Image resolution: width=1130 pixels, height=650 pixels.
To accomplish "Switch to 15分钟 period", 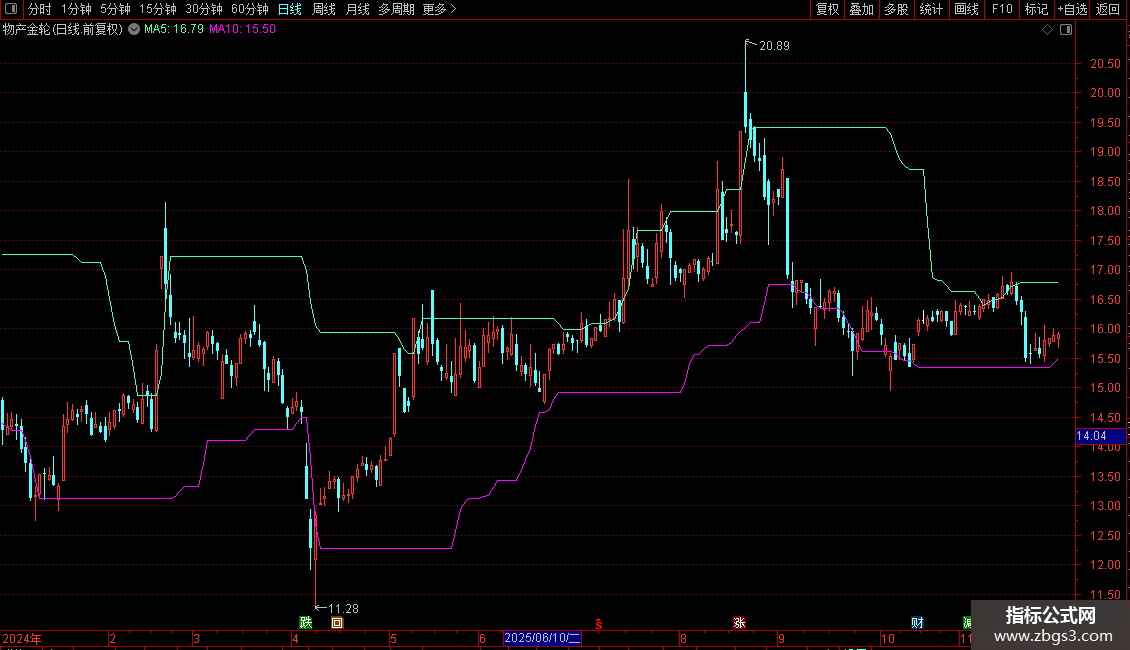I will point(158,9).
